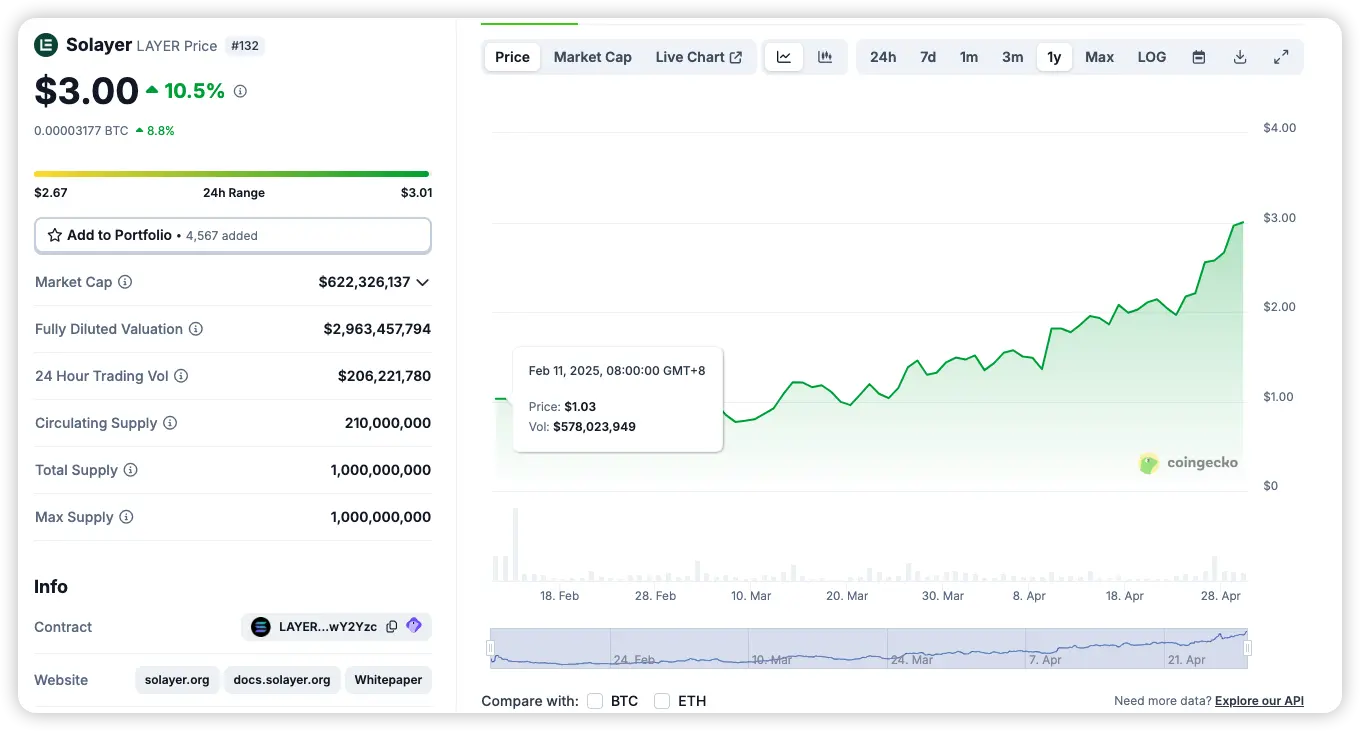This screenshot has width=1360, height=731.
Task: Open the calendar date range picker
Action: click(1199, 57)
